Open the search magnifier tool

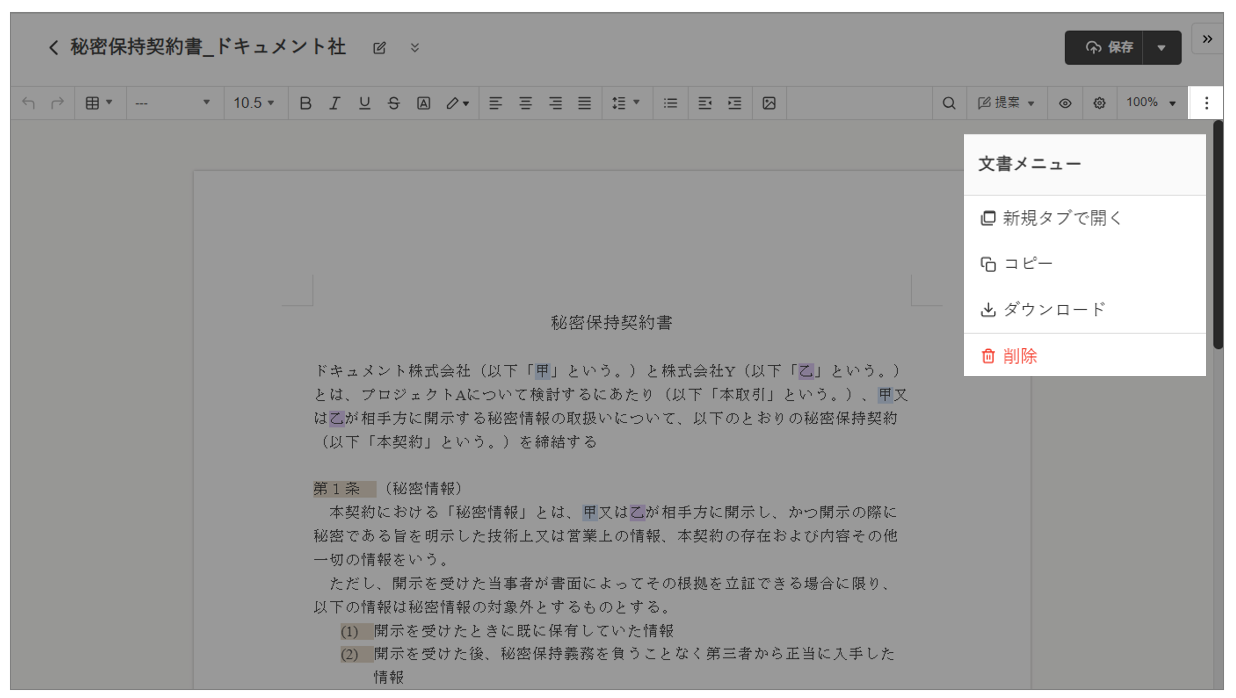coord(949,103)
